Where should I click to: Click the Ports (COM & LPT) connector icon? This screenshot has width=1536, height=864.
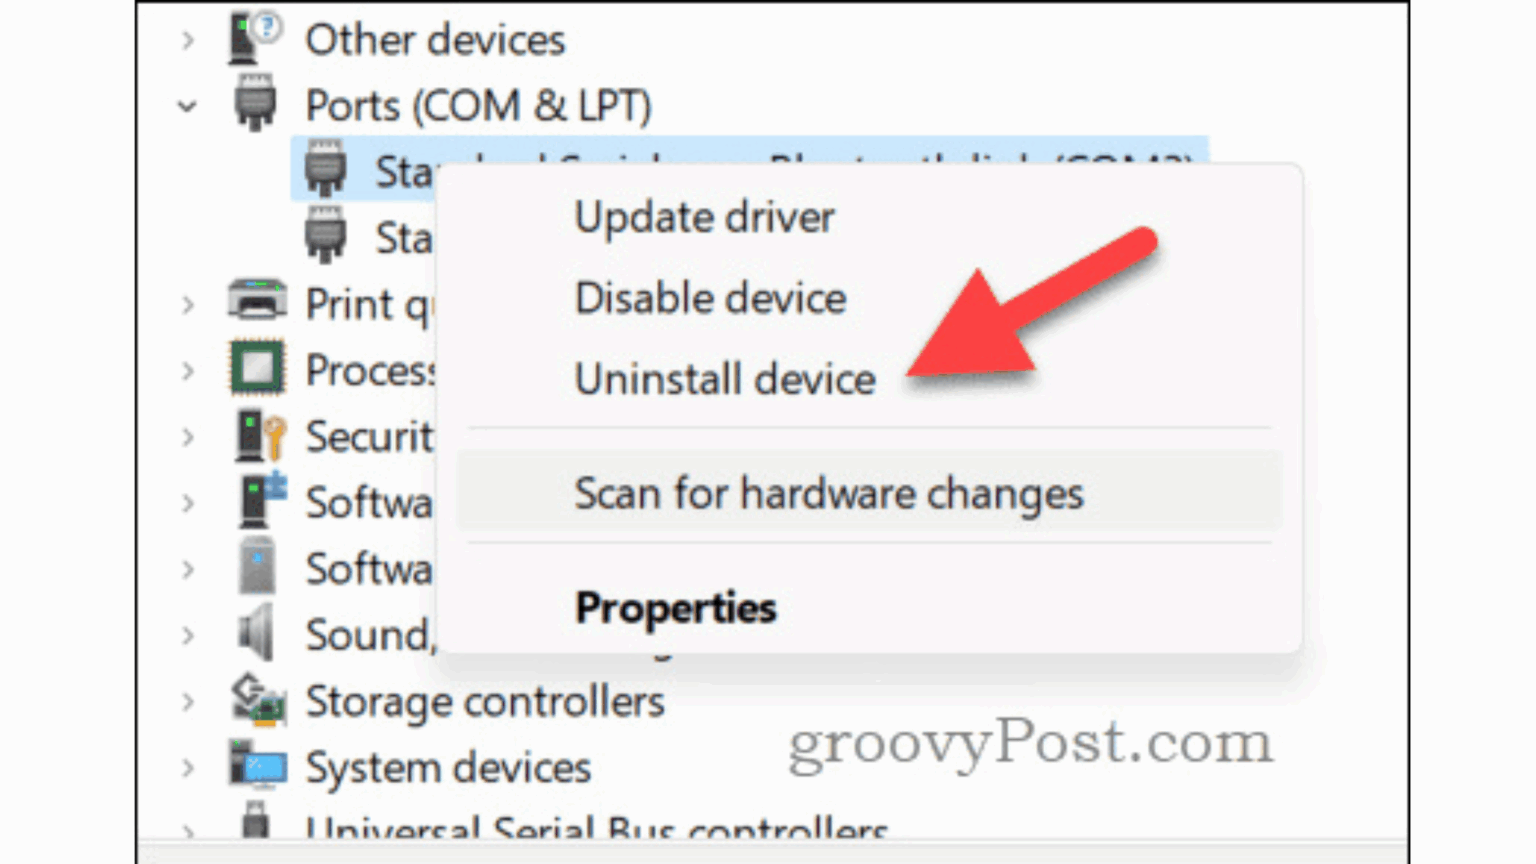tap(254, 103)
